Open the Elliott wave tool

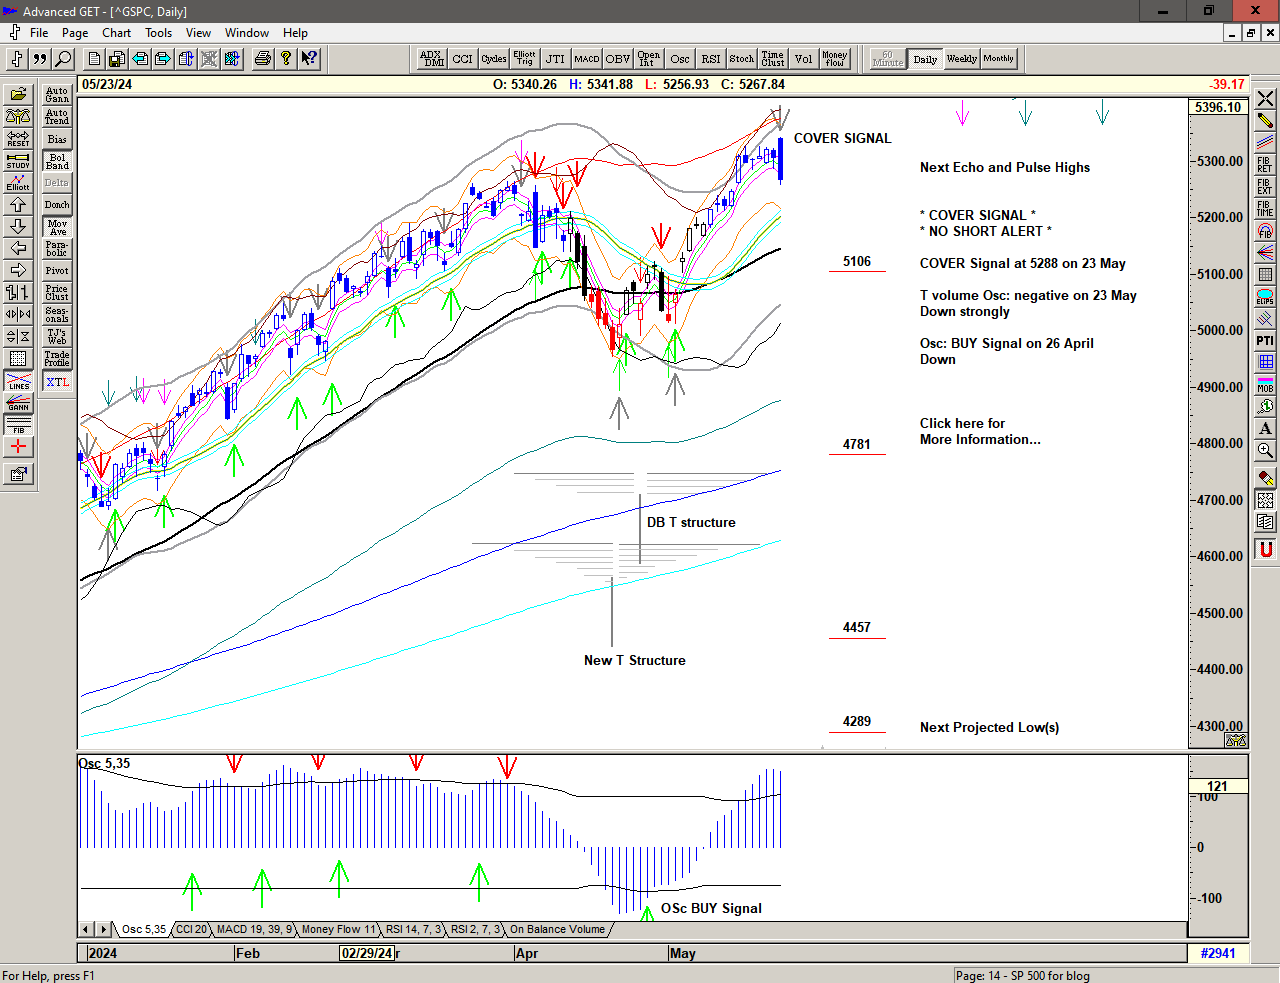point(18,182)
